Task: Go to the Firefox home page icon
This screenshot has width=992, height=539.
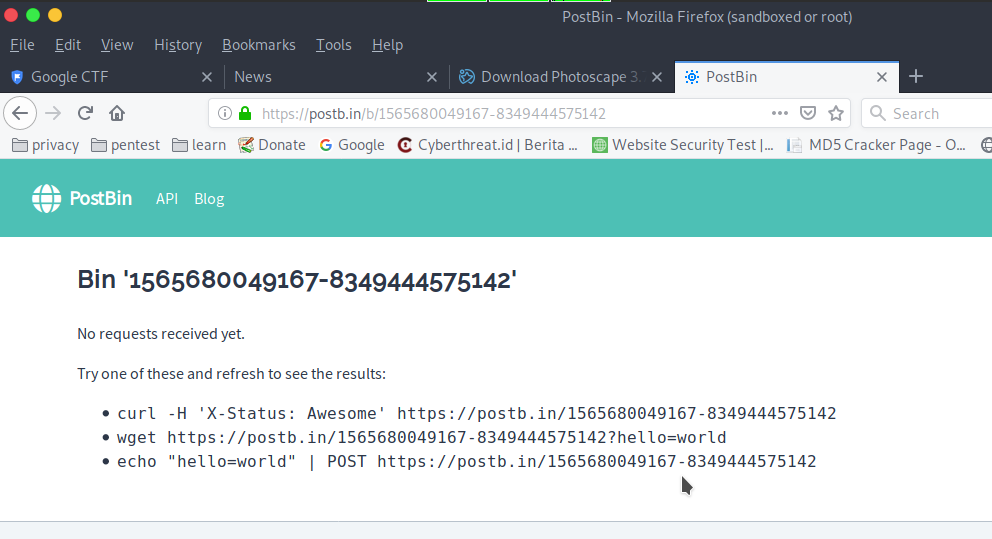Action: tap(117, 113)
